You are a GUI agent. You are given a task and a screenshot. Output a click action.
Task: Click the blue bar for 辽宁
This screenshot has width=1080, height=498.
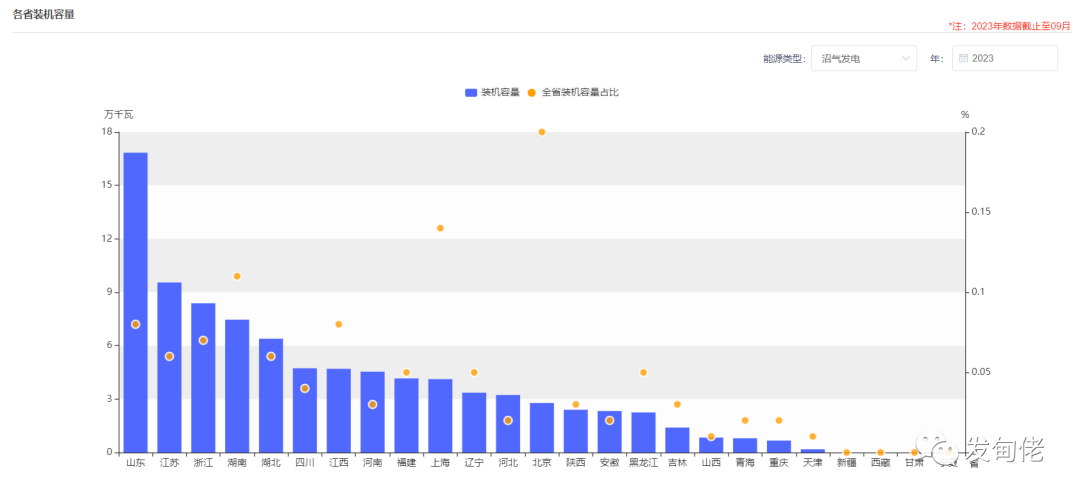pyautogui.click(x=474, y=422)
